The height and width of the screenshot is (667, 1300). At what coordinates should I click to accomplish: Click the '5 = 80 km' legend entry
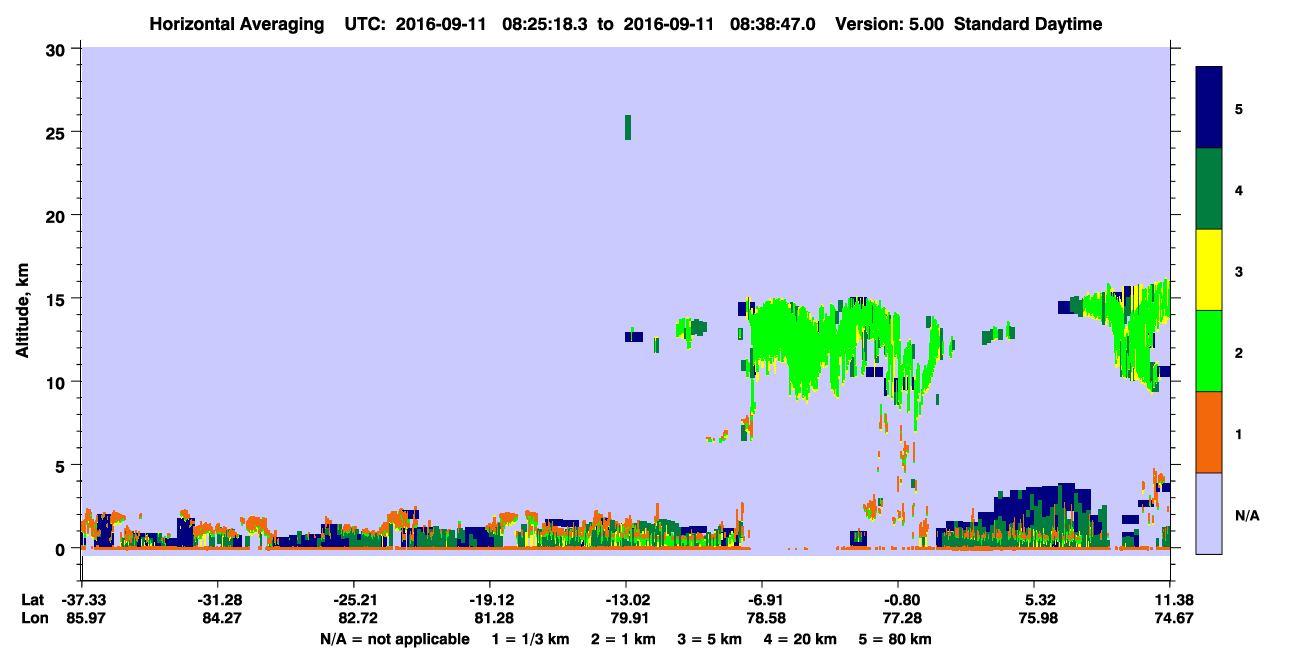(x=897, y=639)
